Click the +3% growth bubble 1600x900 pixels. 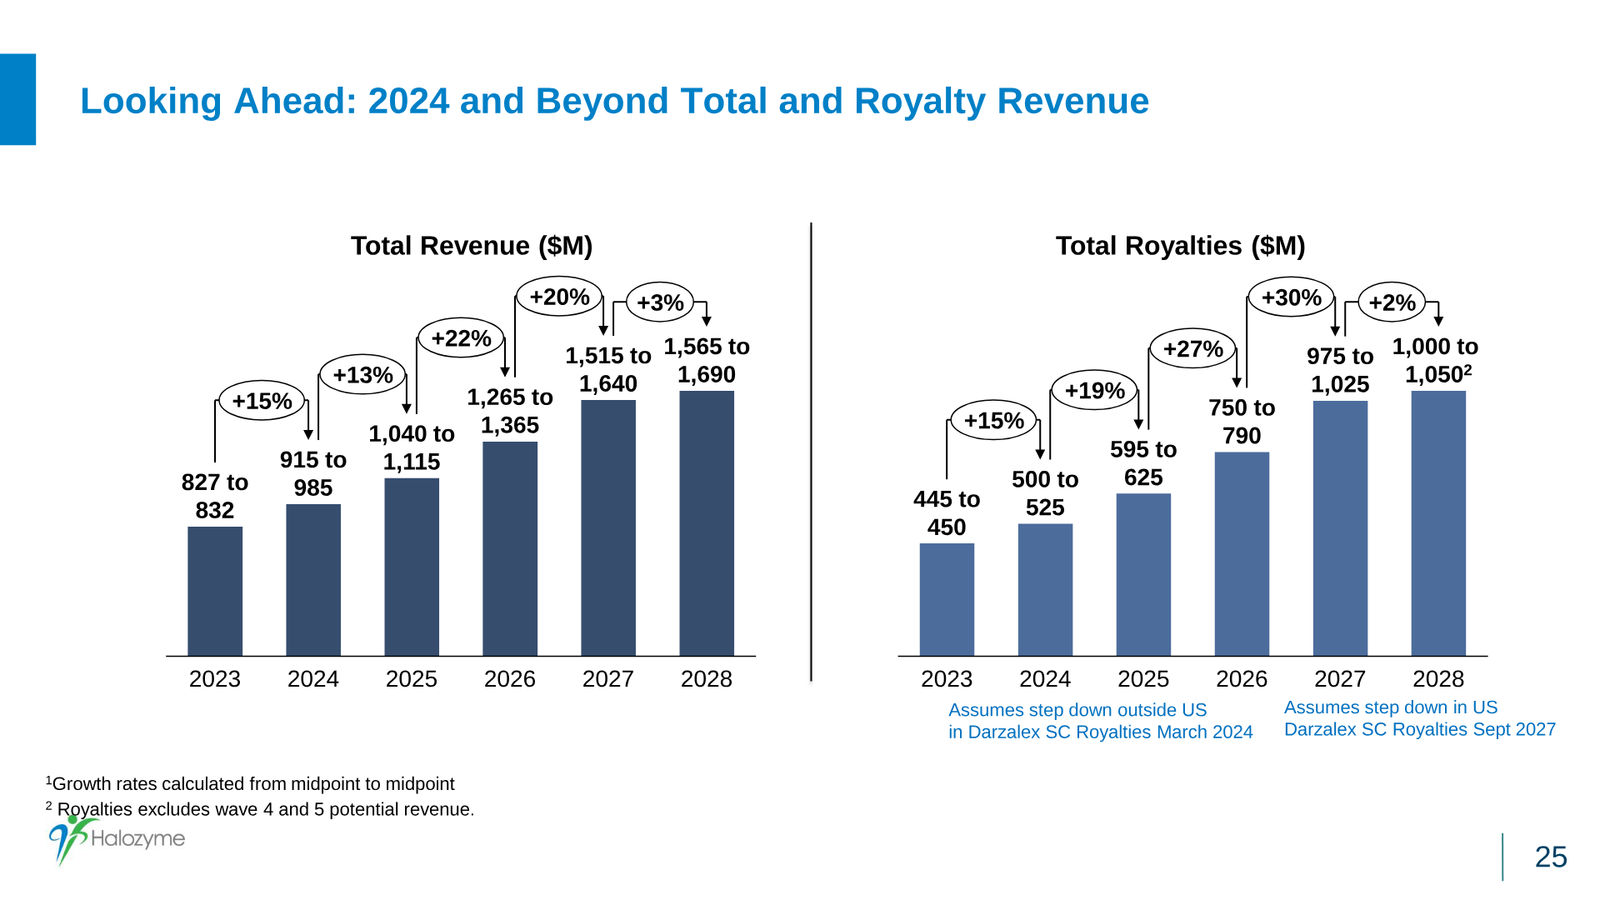tap(660, 302)
